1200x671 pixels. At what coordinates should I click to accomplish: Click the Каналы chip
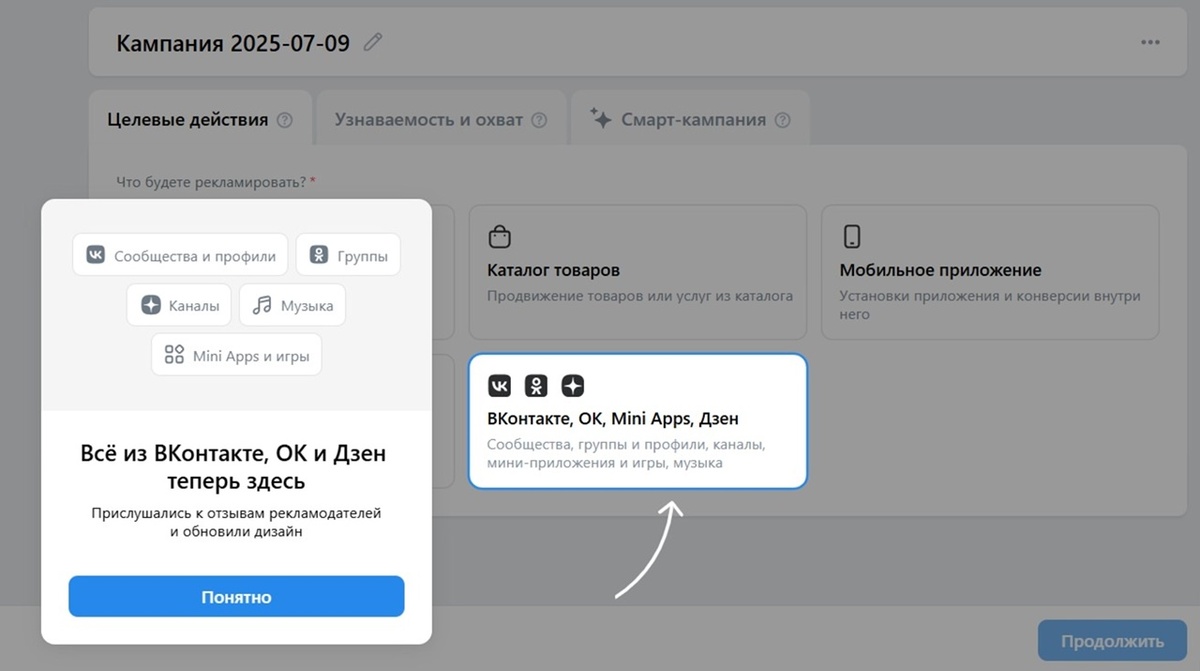click(180, 305)
